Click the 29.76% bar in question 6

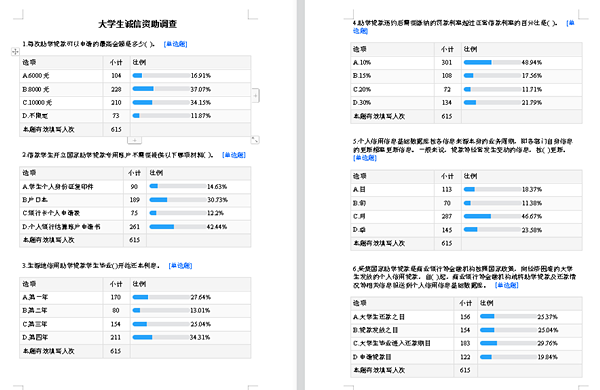tap(509, 343)
